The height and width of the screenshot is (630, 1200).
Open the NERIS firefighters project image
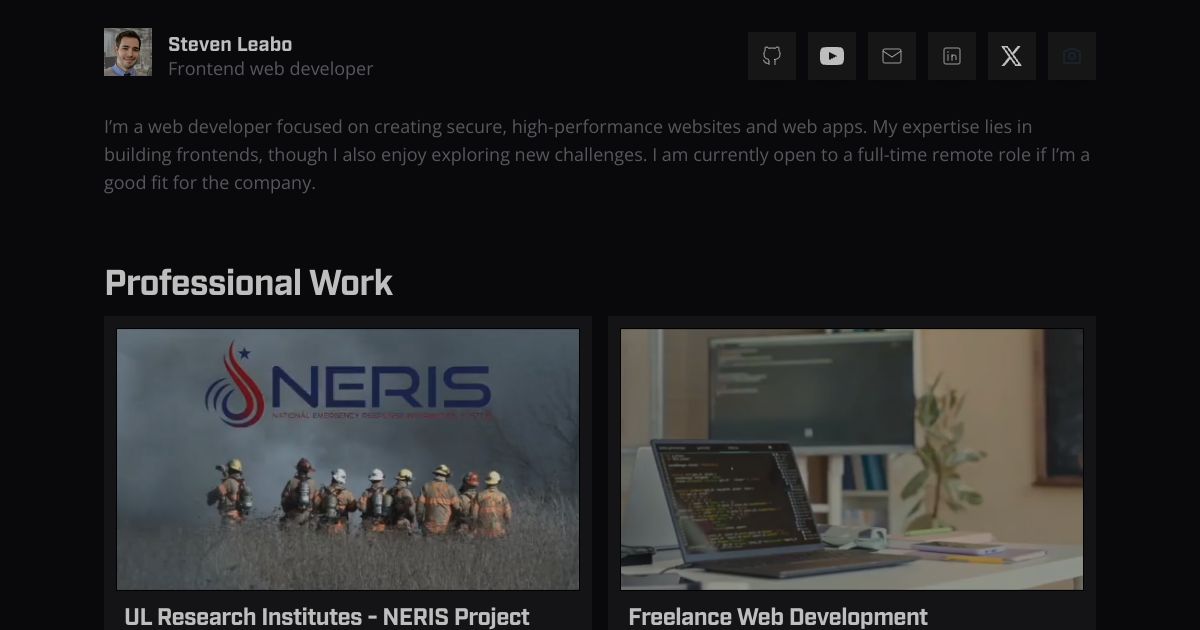348,459
